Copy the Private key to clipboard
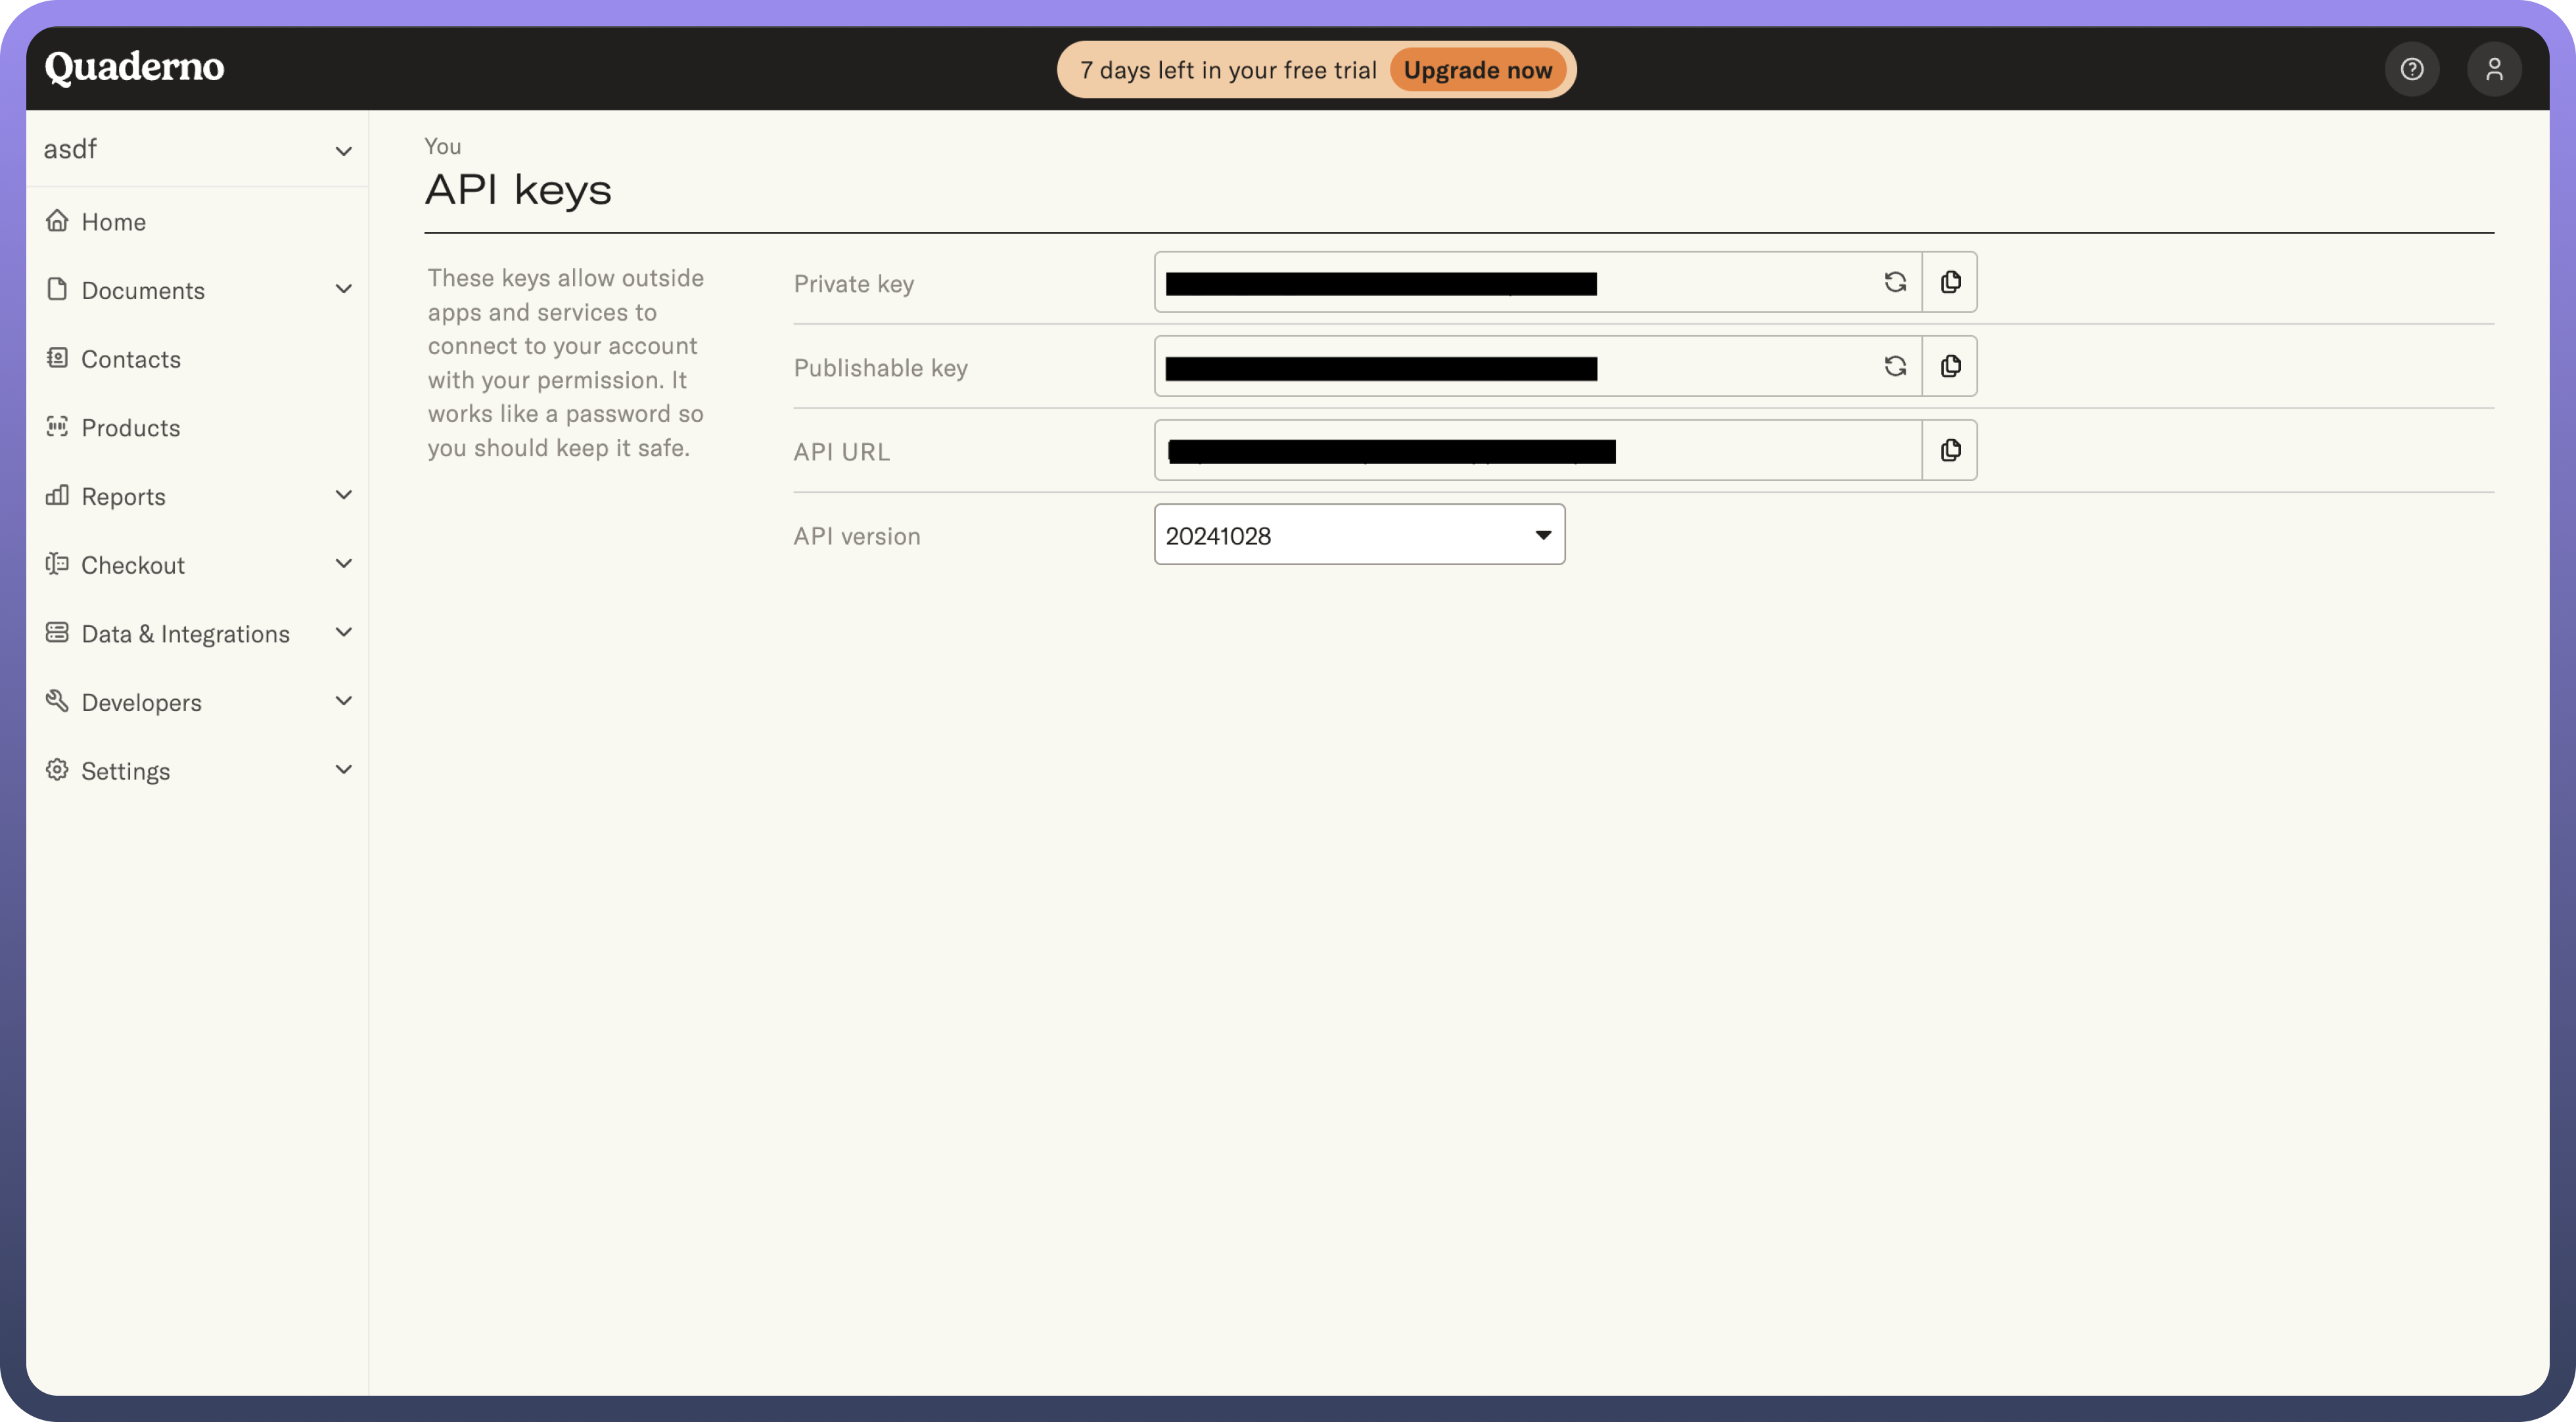This screenshot has width=2576, height=1422. coord(1949,282)
